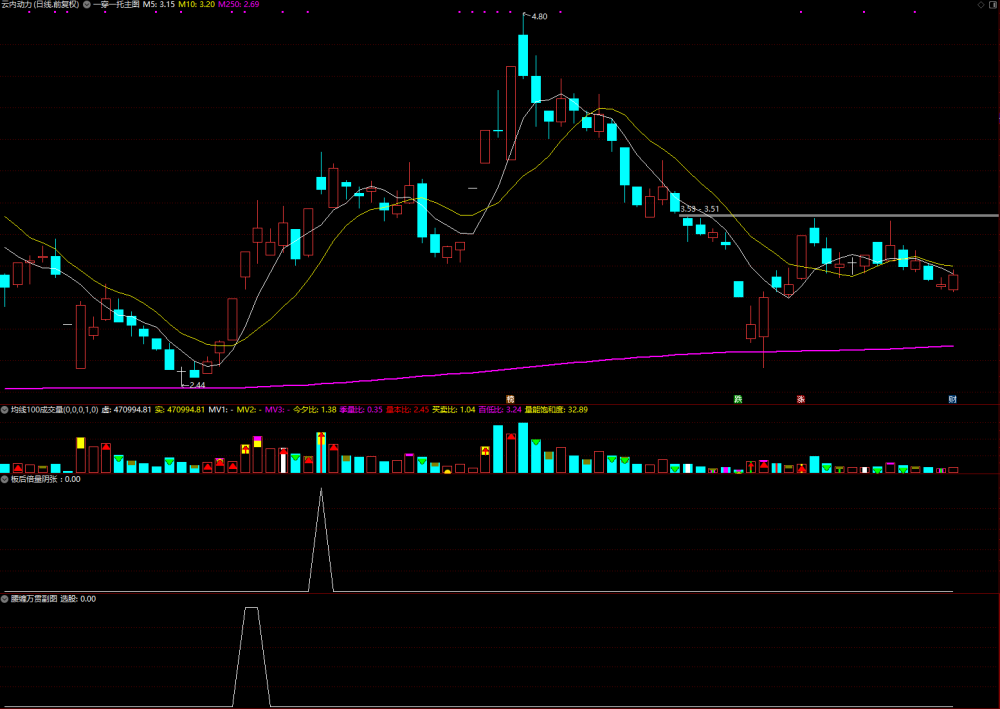Click the candle at the 2.44 low

[182, 372]
